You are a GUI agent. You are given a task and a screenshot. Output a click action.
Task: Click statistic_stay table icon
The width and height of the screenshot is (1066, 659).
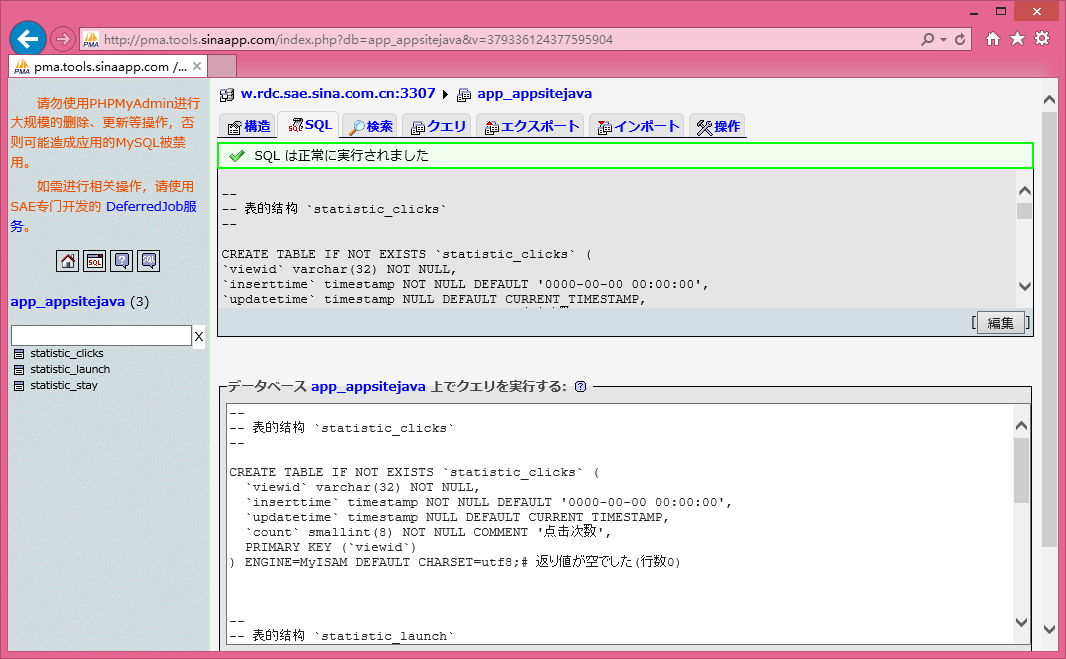19,386
